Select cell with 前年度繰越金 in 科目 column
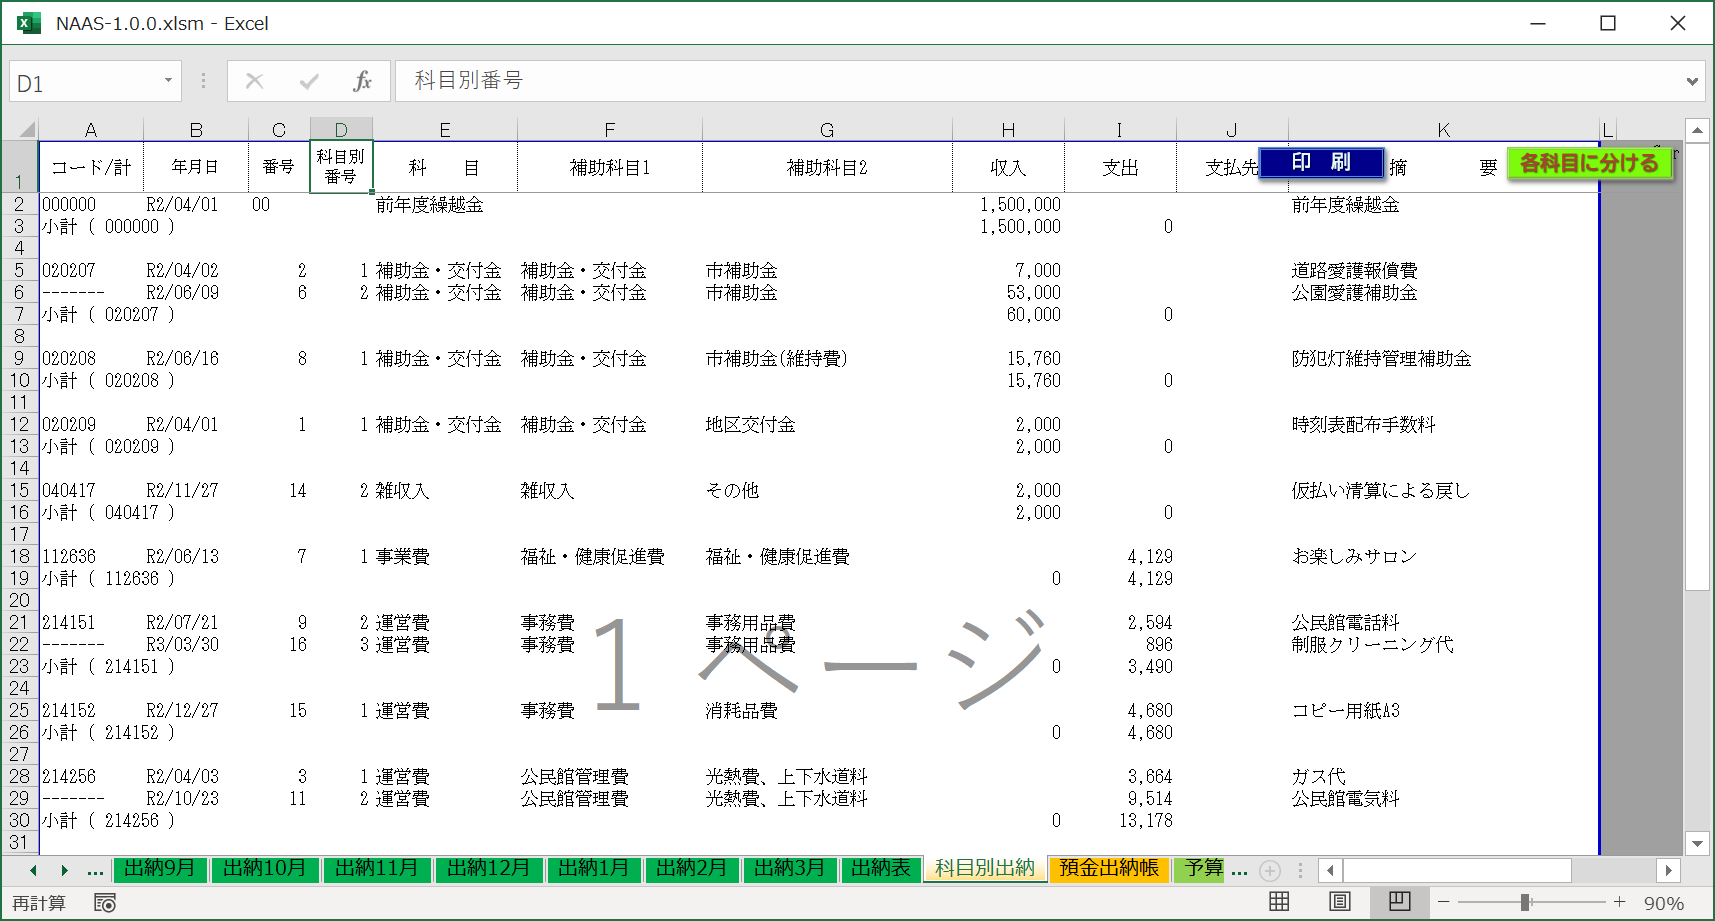The height and width of the screenshot is (921, 1715). tap(445, 204)
